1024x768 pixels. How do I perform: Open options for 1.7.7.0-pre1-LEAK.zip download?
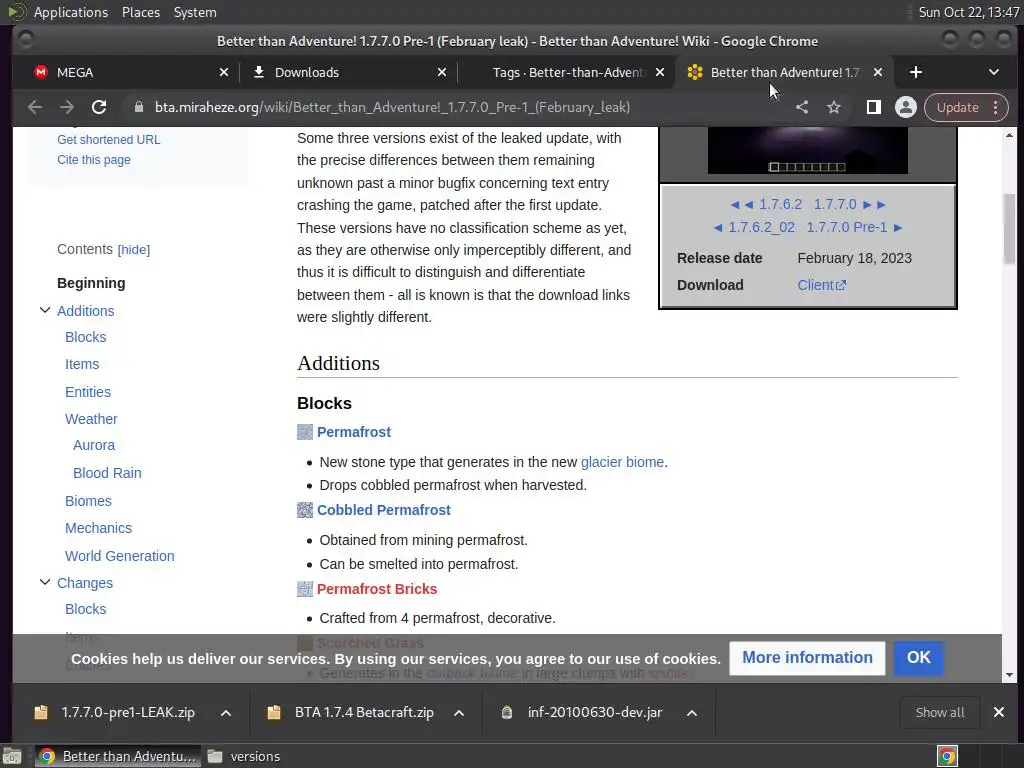click(226, 712)
